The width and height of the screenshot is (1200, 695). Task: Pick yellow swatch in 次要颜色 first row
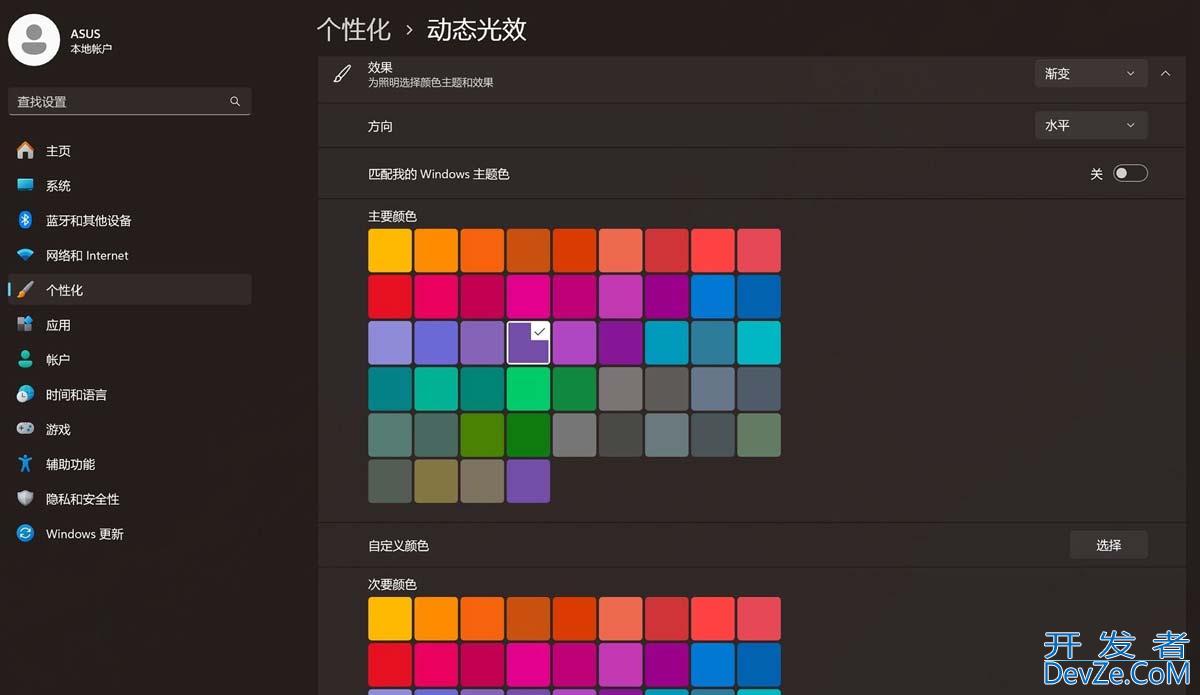click(390, 618)
